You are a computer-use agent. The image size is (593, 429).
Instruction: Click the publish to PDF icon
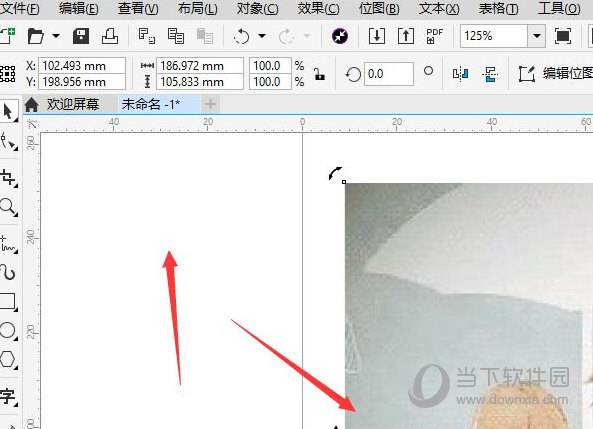[435, 36]
